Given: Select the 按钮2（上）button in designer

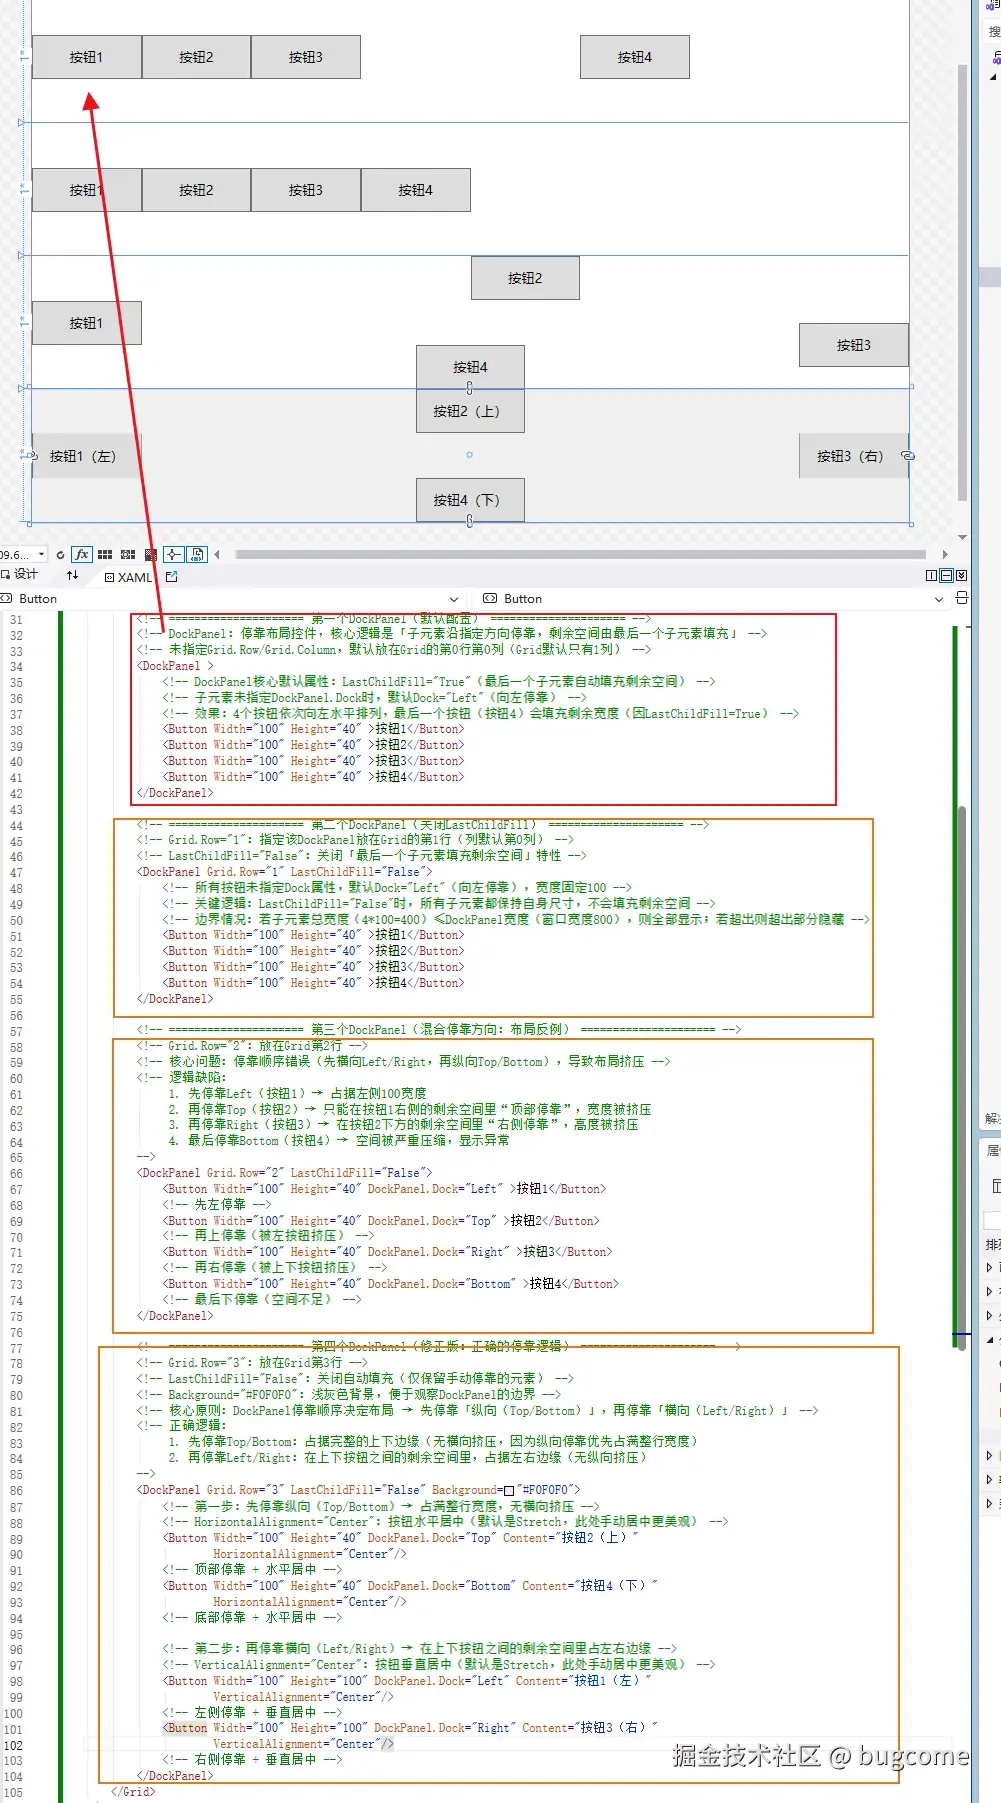Looking at the screenshot, I should click(x=470, y=411).
